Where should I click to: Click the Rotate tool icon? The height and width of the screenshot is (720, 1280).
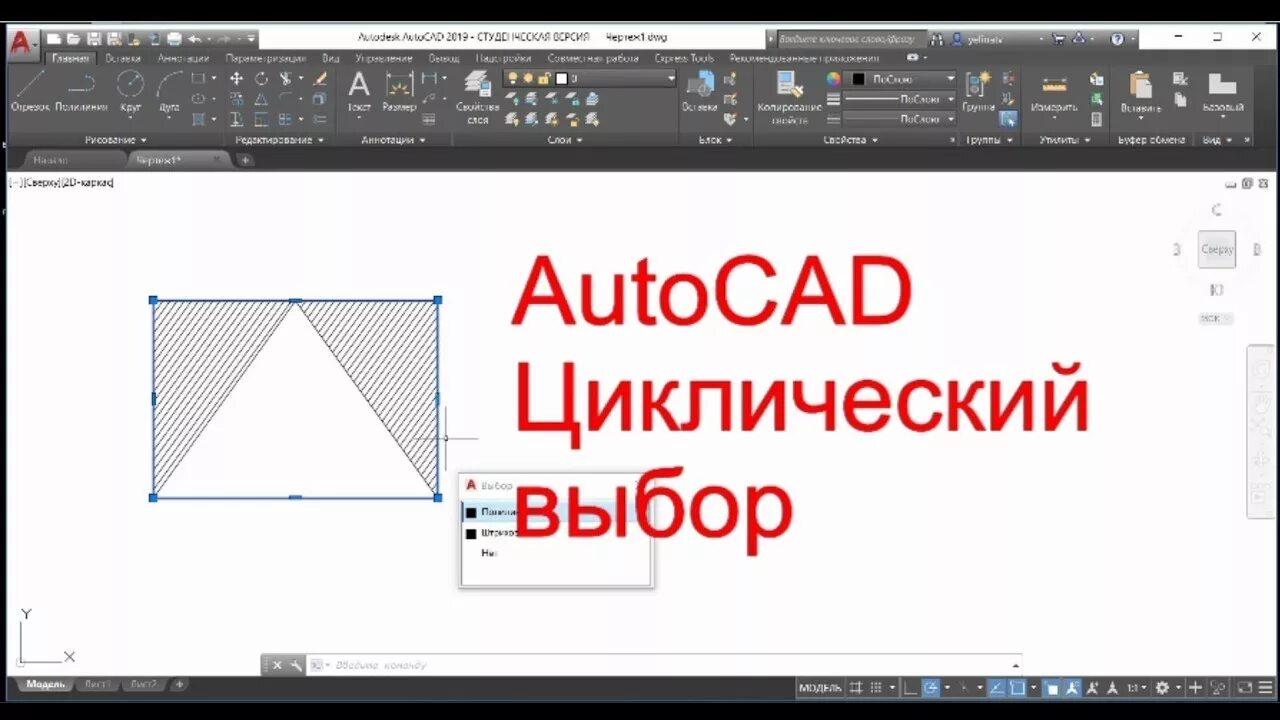coord(261,79)
